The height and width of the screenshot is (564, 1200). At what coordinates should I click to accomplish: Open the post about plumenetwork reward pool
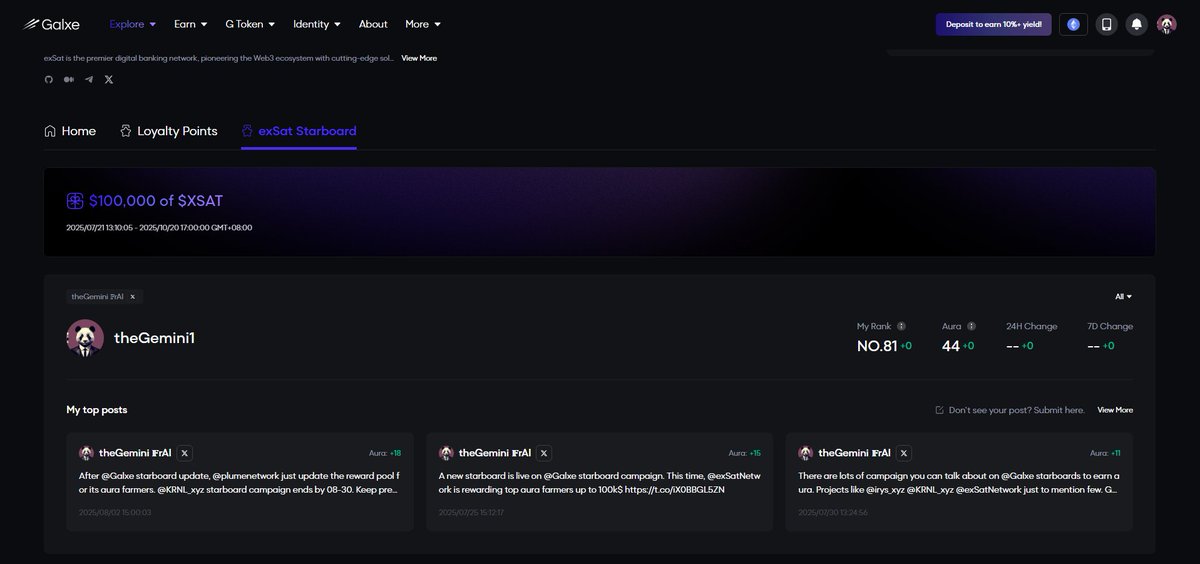click(239, 483)
